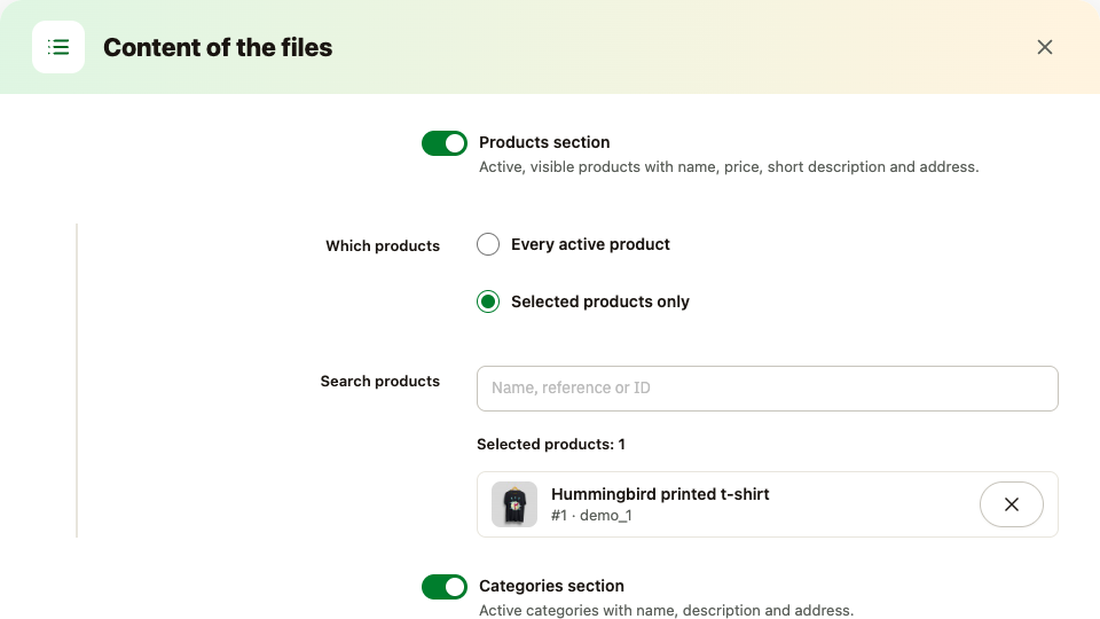Remove Hummingbird printed t-shirt from selection
Viewport: 1100px width, 619px height.
(1012, 505)
